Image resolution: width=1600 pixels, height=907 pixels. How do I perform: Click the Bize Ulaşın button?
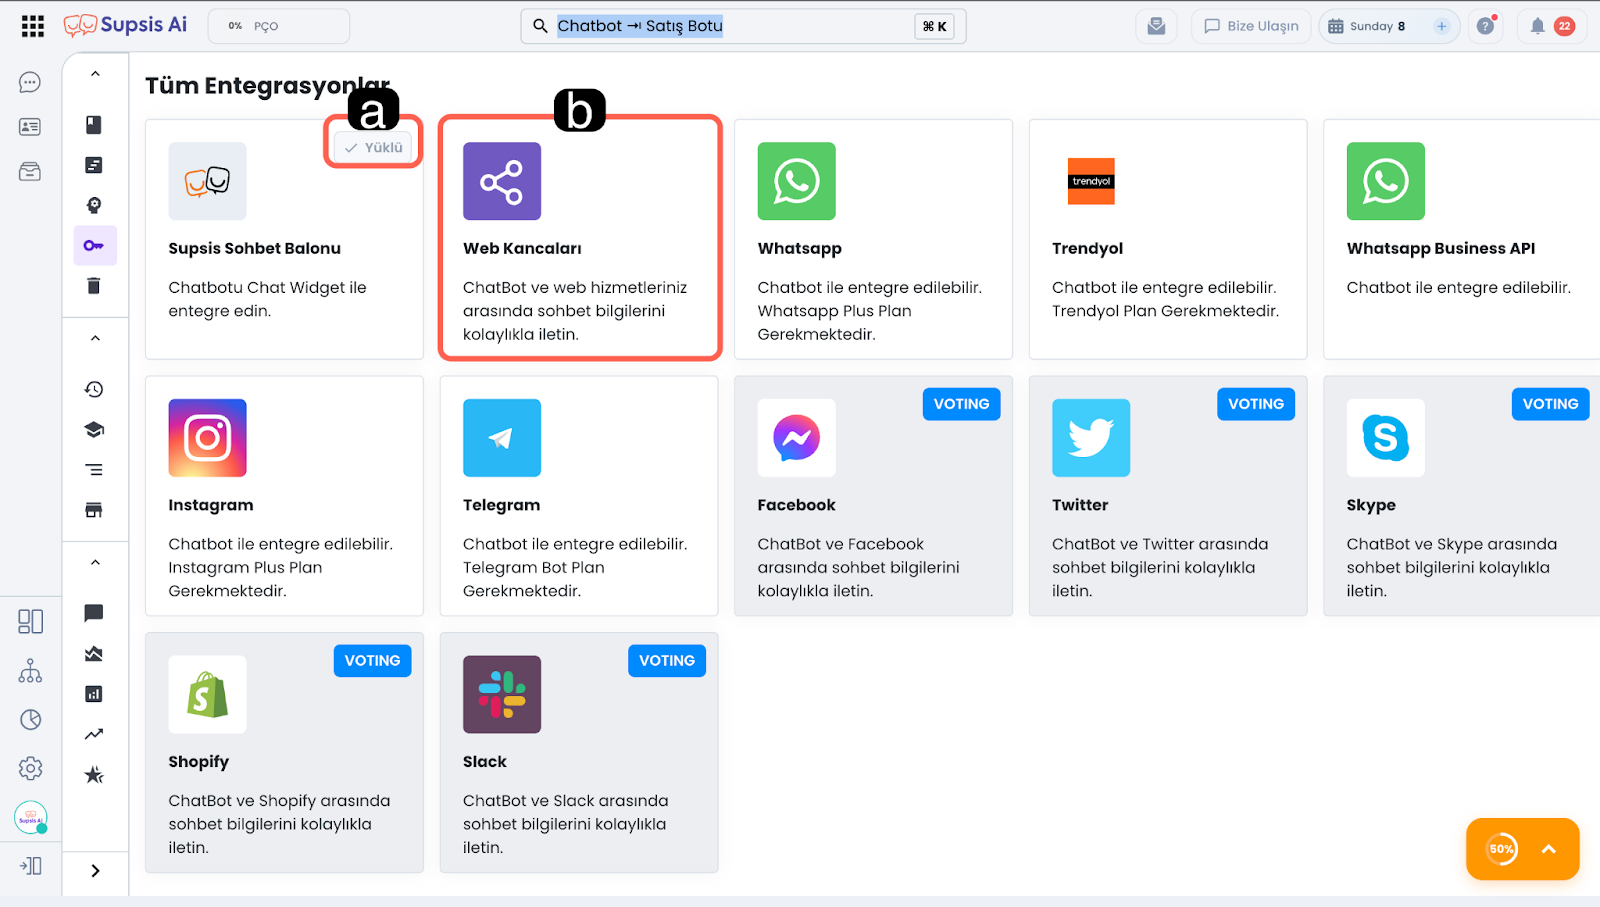pyautogui.click(x=1251, y=26)
